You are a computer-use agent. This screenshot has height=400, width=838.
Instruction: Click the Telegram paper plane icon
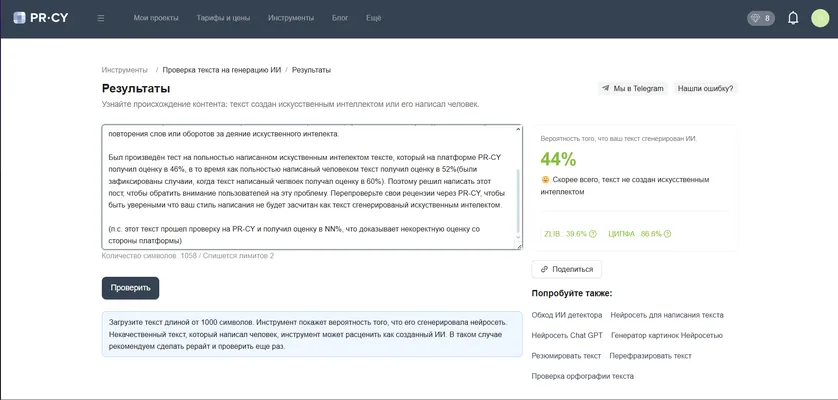coord(606,89)
